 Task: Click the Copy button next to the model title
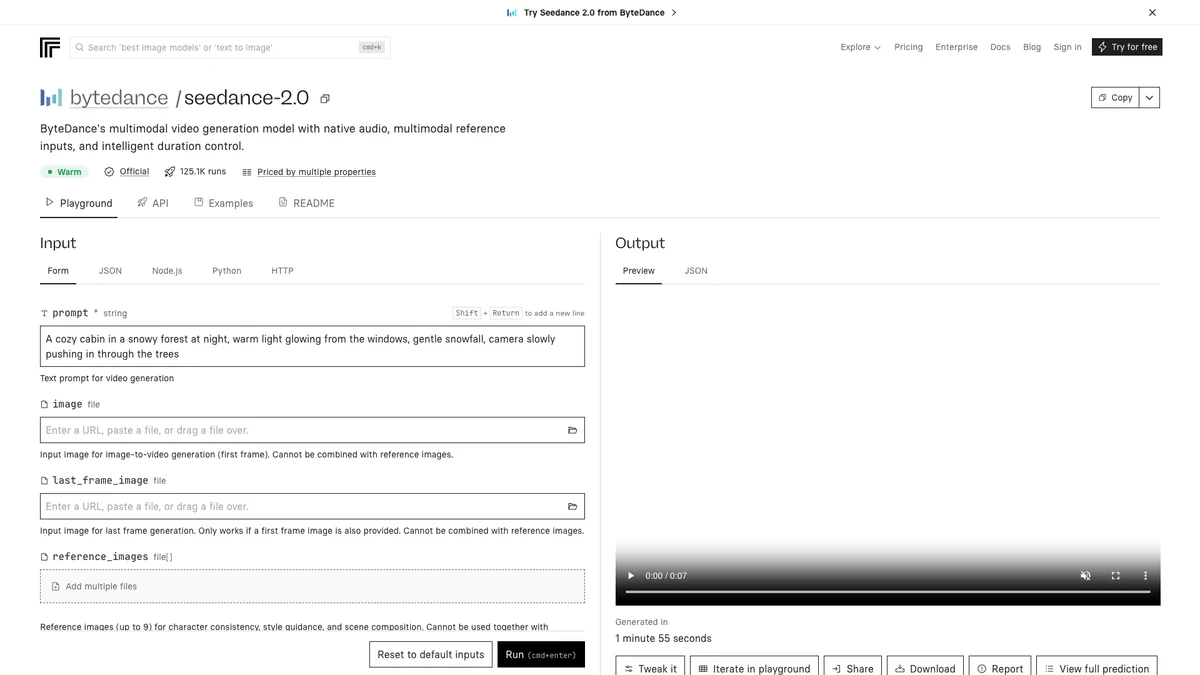coord(1115,98)
